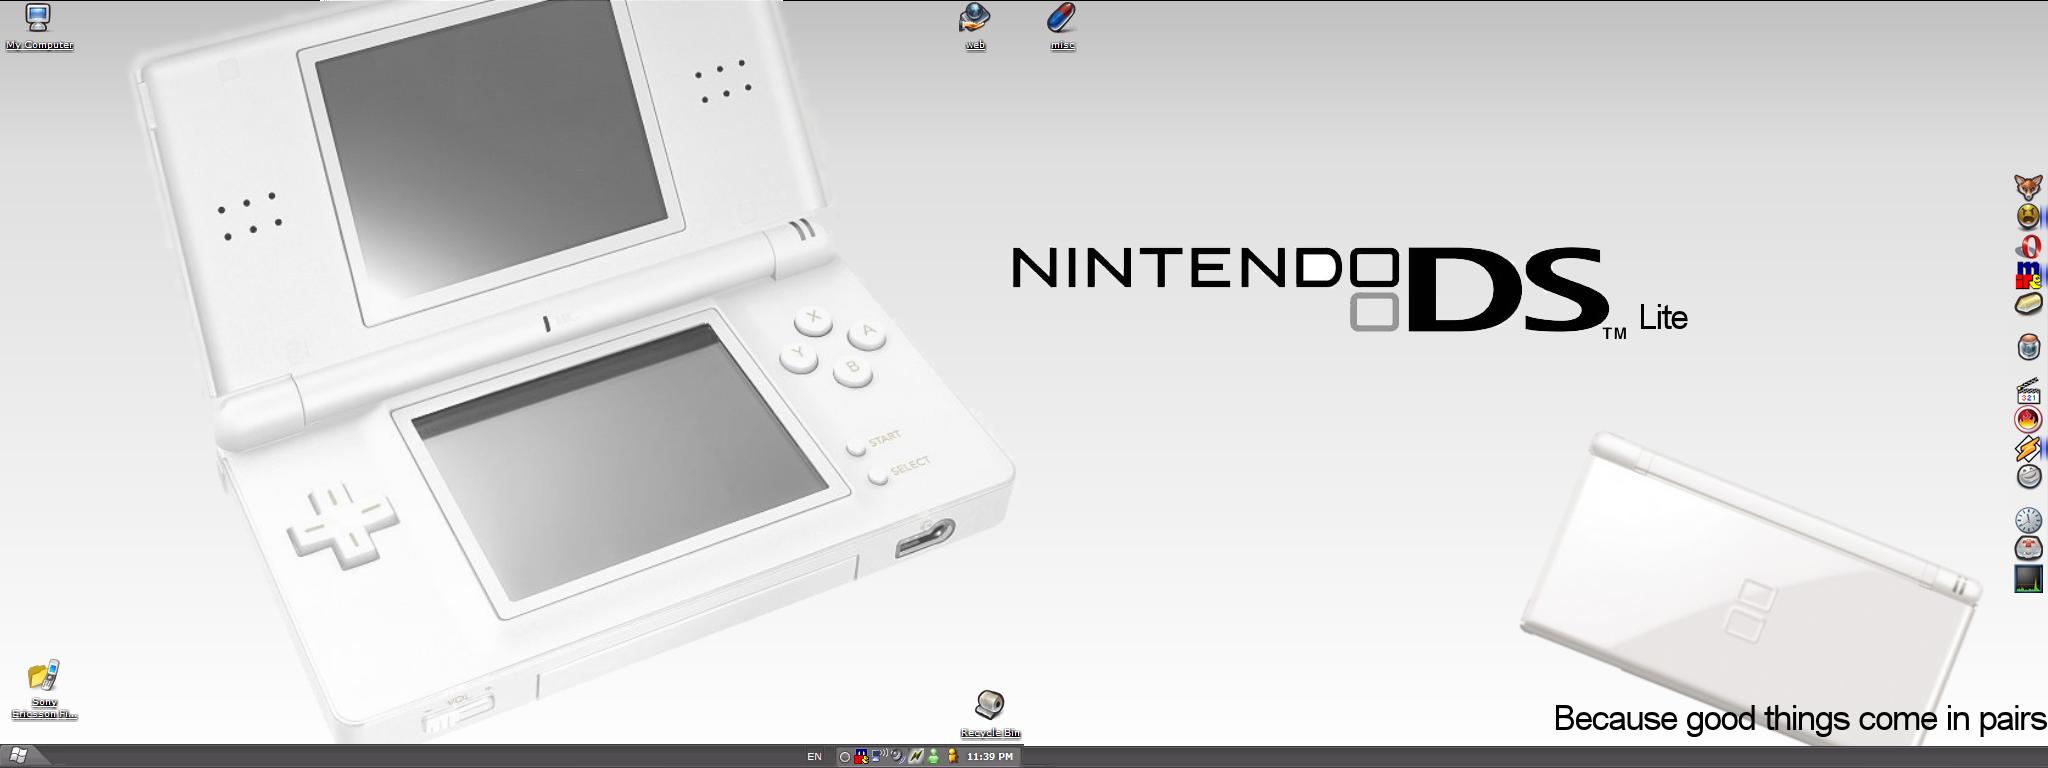Viewport: 2048px width, 768px height.
Task: Click the gold bar icon in the dock
Action: pos(2028,303)
